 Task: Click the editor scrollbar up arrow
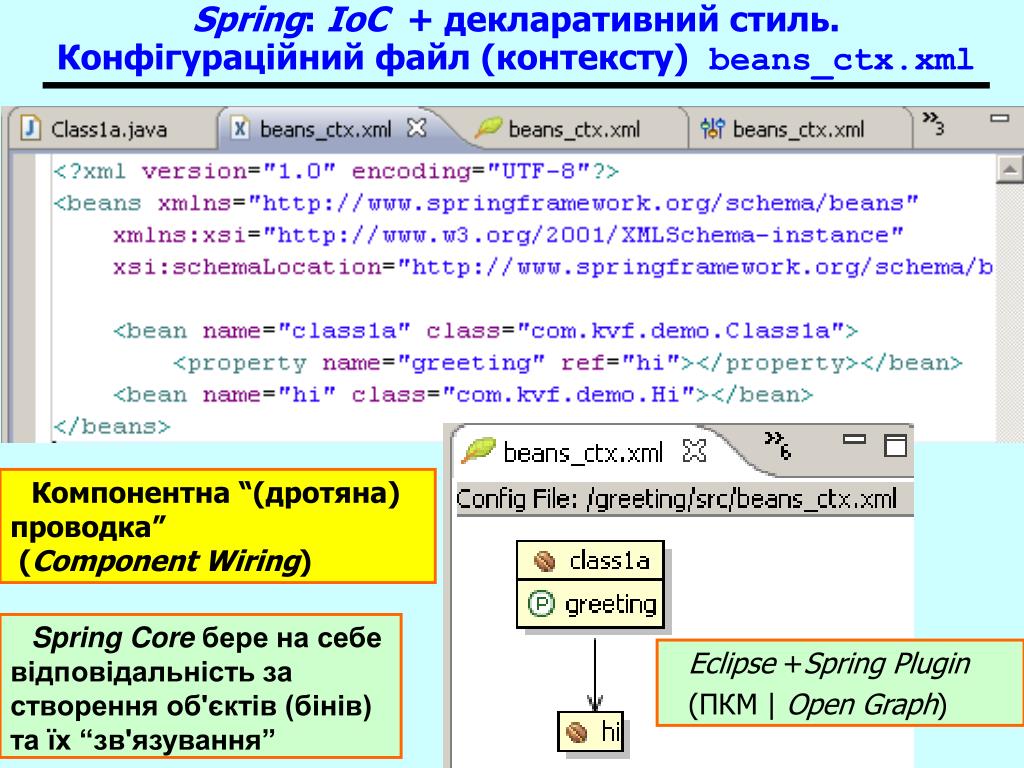[x=1009, y=170]
